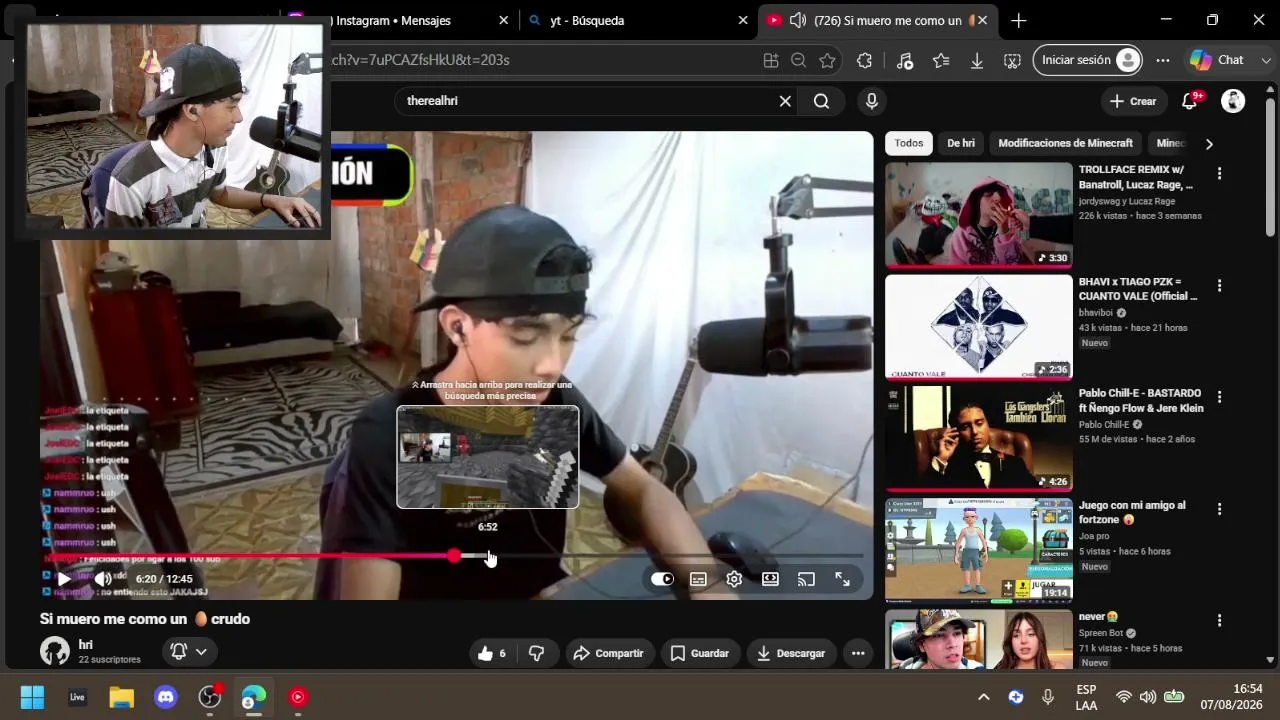Open options for TROLLFACE REMIX video

[1219, 173]
